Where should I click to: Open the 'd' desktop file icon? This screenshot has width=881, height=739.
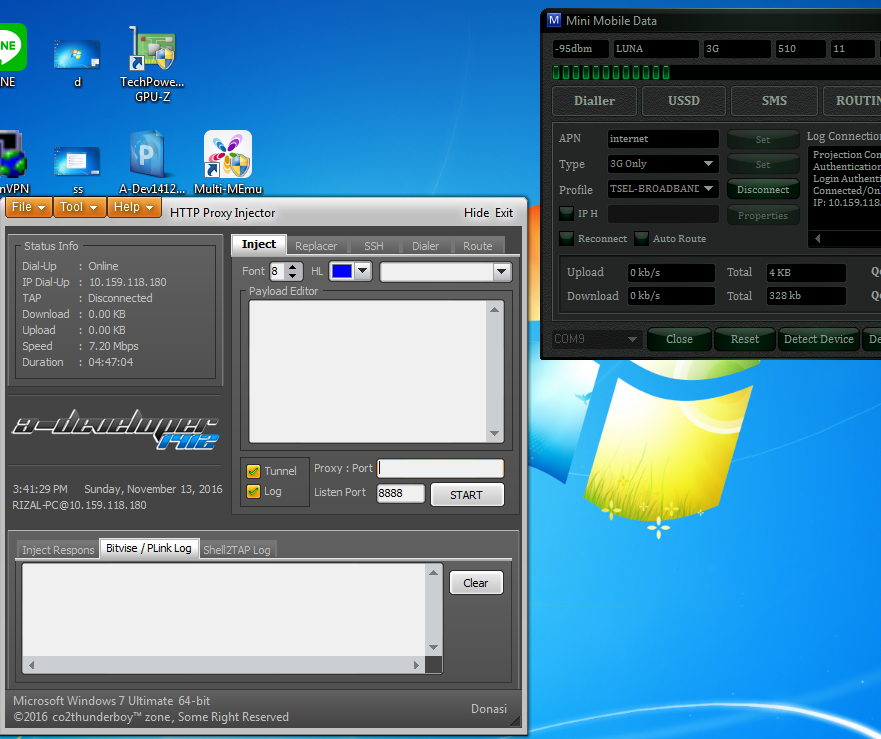click(x=78, y=62)
